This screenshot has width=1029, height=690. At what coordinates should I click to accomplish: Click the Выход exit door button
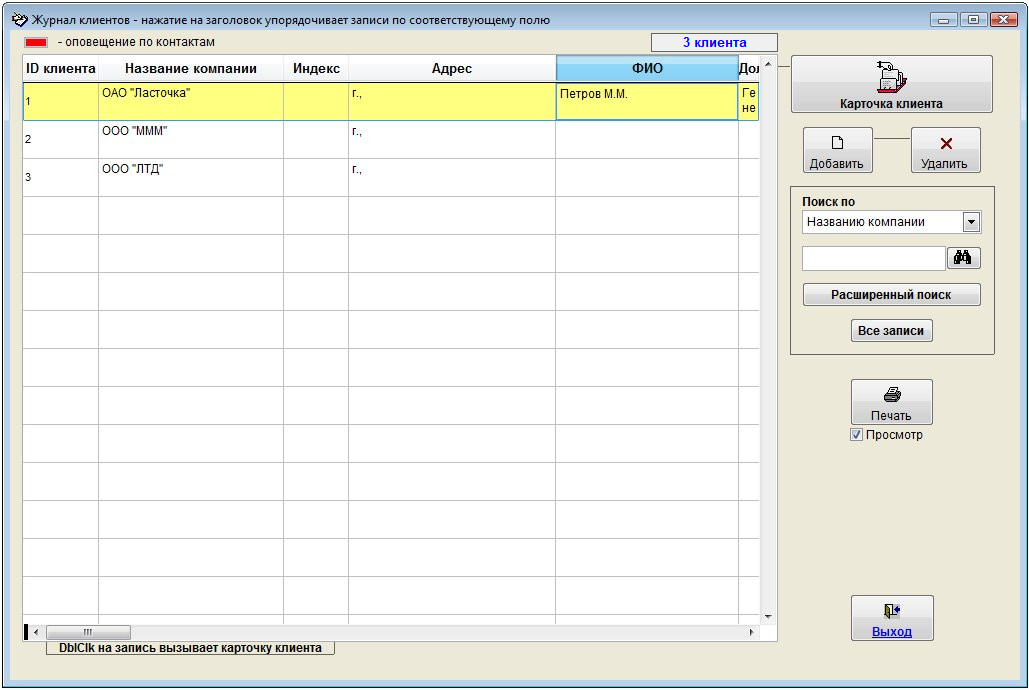(891, 618)
